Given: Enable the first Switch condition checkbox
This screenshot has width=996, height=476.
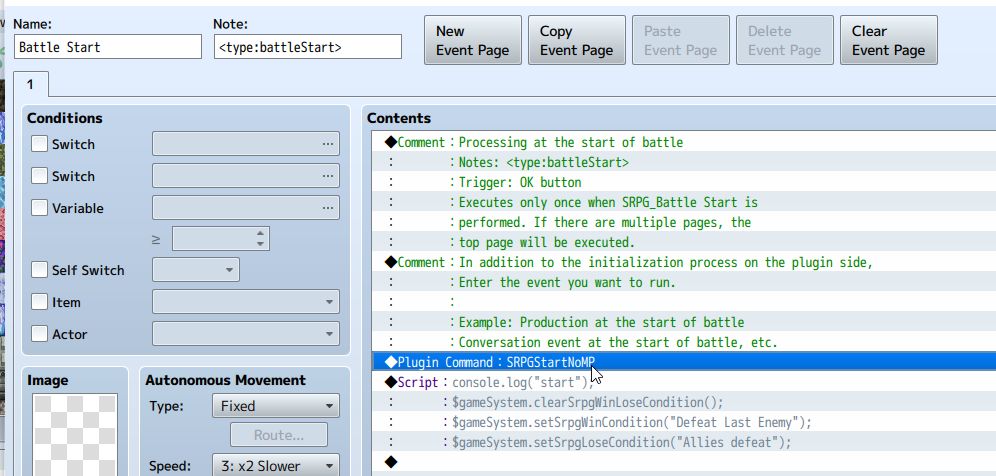Looking at the screenshot, I should pyautogui.click(x=39, y=144).
